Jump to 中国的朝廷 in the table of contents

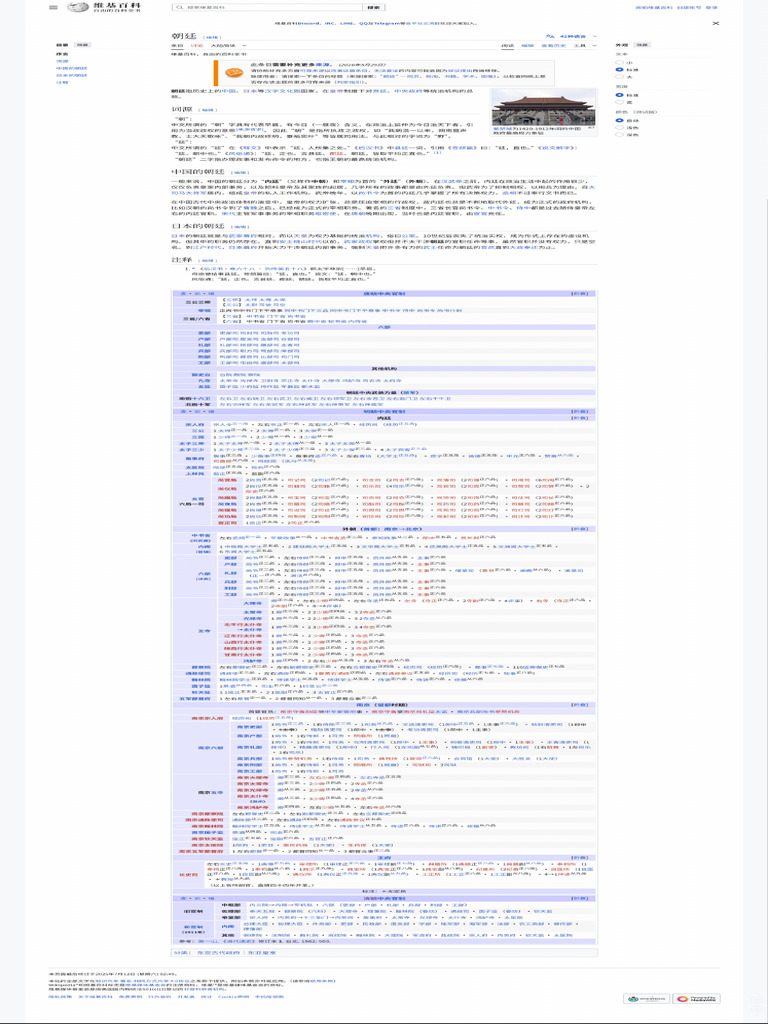[71, 68]
